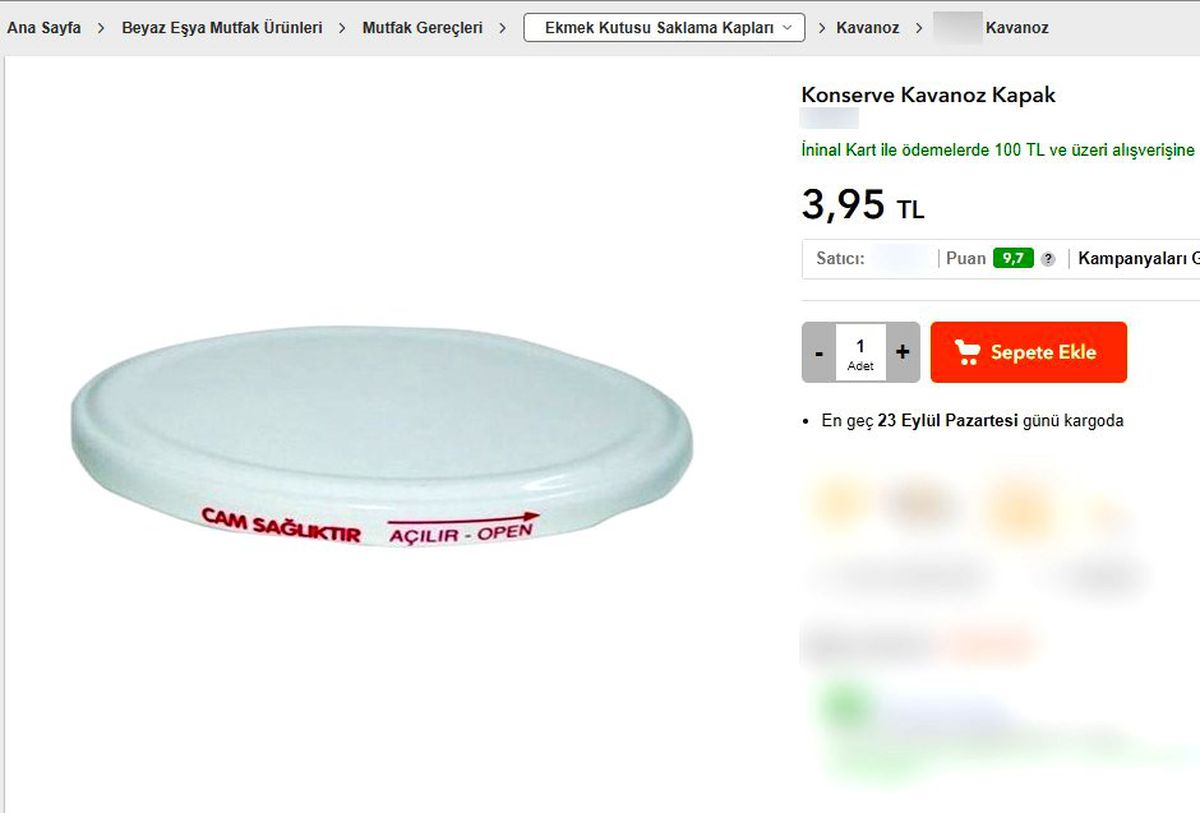This screenshot has height=813, width=1200.
Task: Click the blurred seller name after Satıcı
Action: click(x=903, y=259)
